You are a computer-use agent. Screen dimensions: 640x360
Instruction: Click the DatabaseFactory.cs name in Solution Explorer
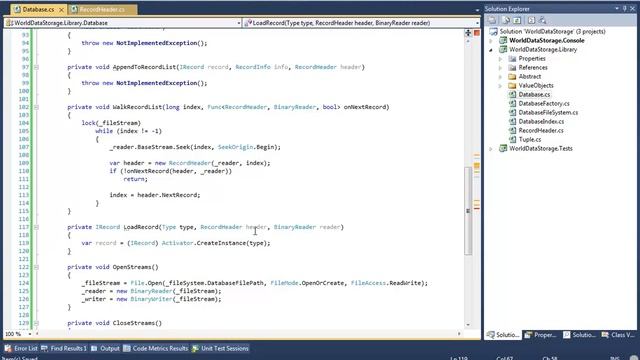click(x=544, y=103)
